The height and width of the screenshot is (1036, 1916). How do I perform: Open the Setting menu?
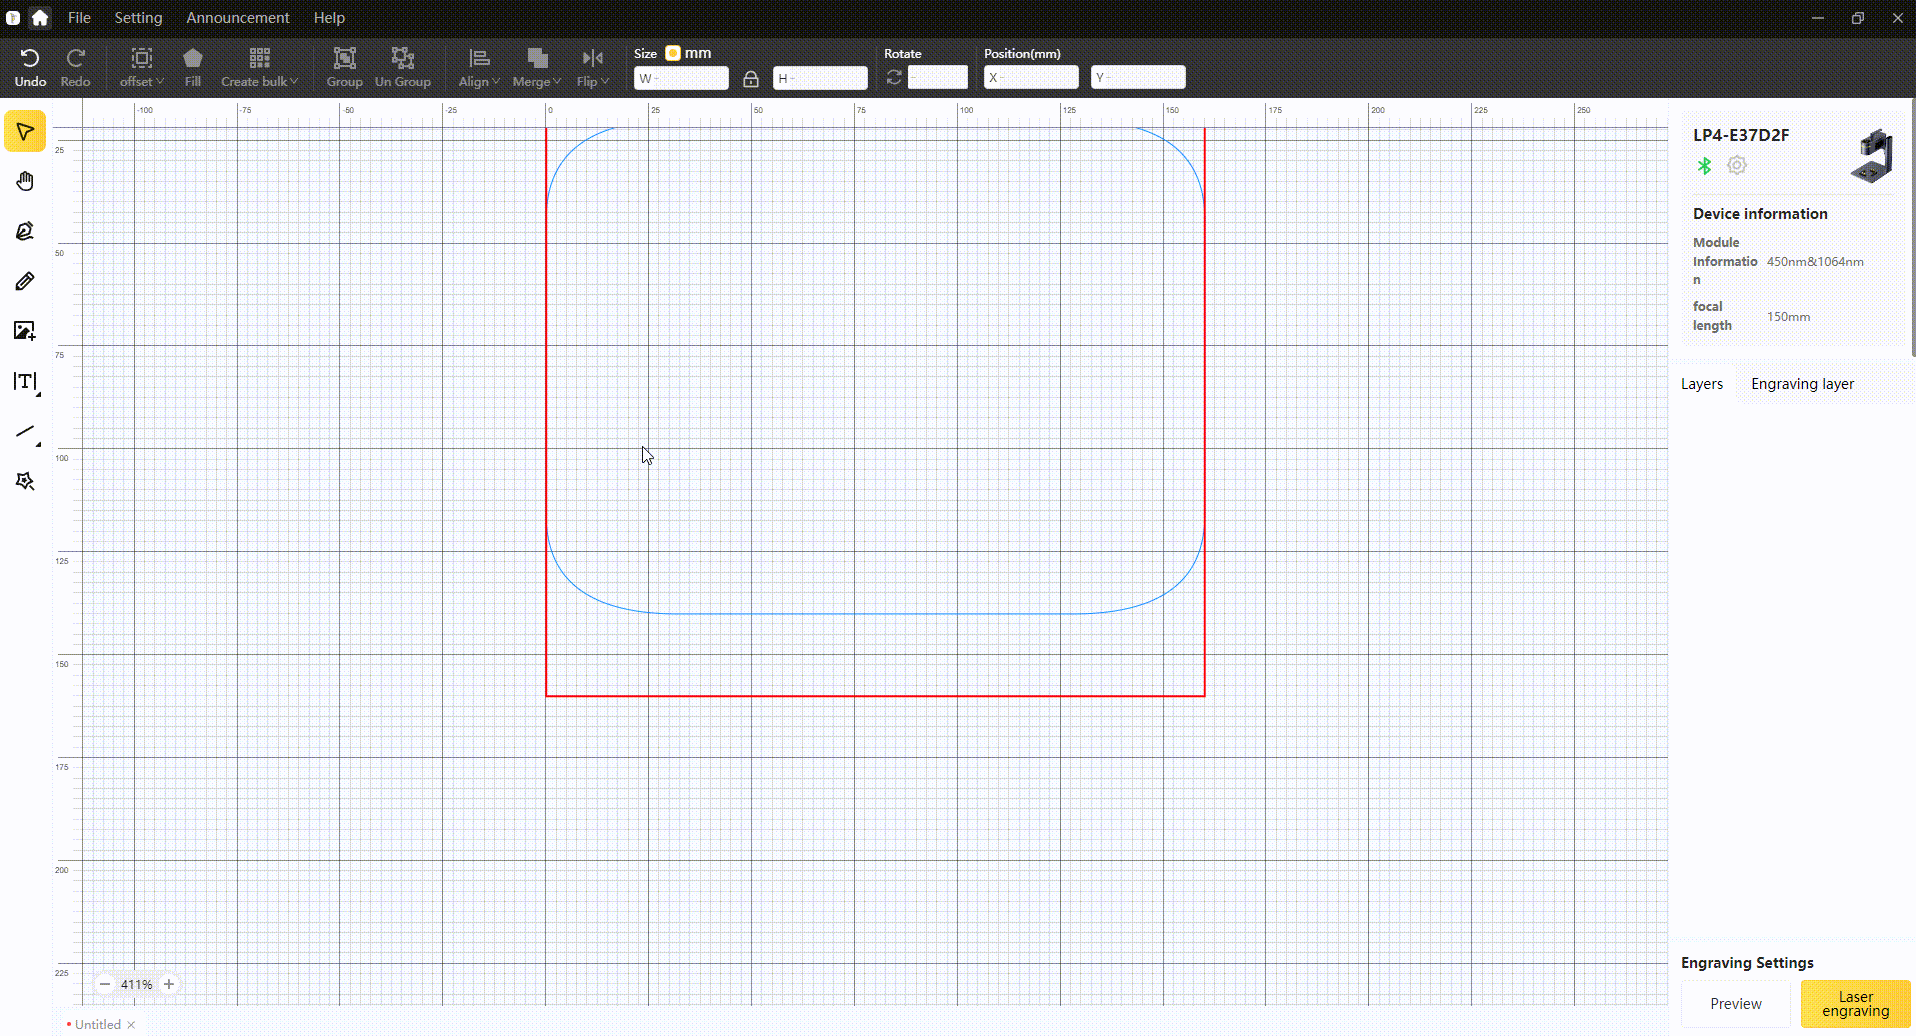[138, 17]
